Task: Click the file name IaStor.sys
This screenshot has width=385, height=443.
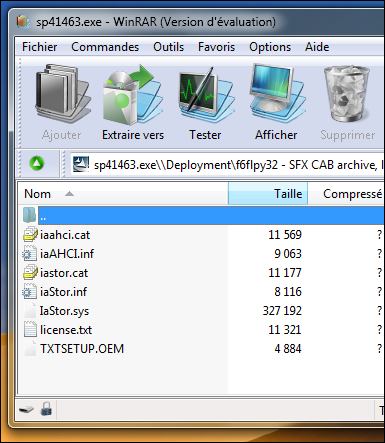Action: [64, 311]
